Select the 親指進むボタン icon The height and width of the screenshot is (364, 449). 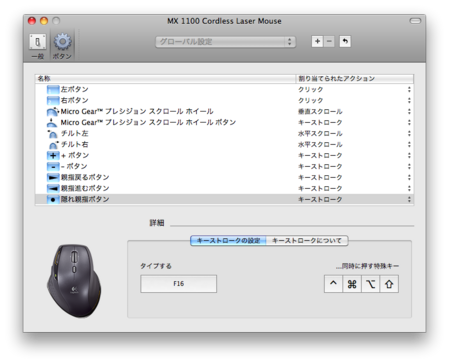53,188
